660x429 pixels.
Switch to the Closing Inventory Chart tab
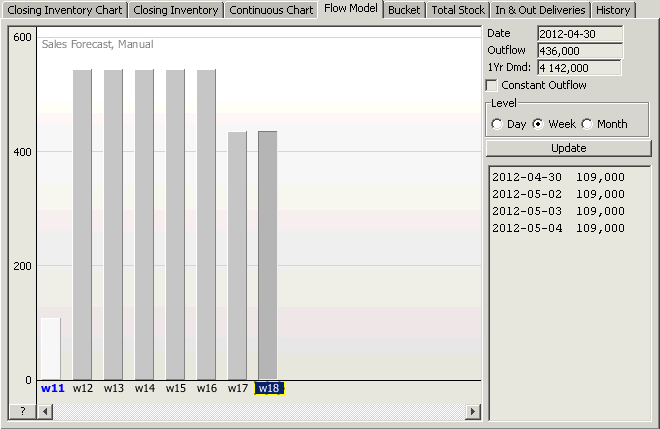point(65,10)
